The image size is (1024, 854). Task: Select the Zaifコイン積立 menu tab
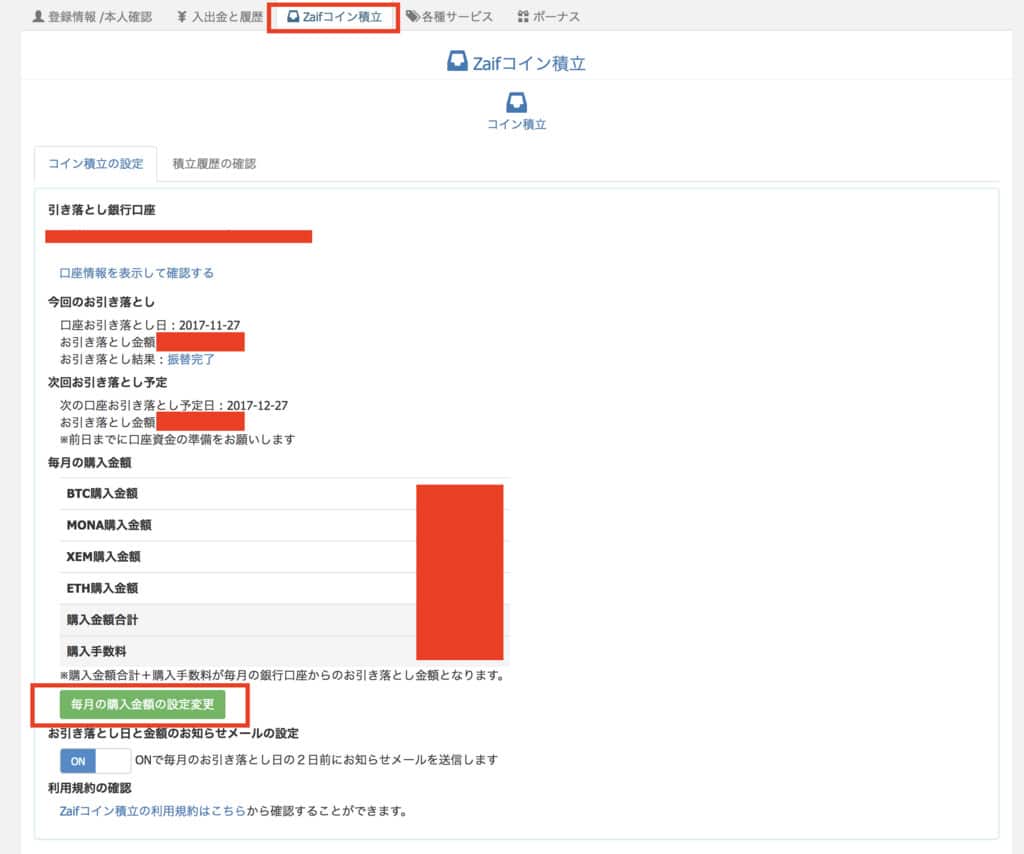click(x=334, y=17)
